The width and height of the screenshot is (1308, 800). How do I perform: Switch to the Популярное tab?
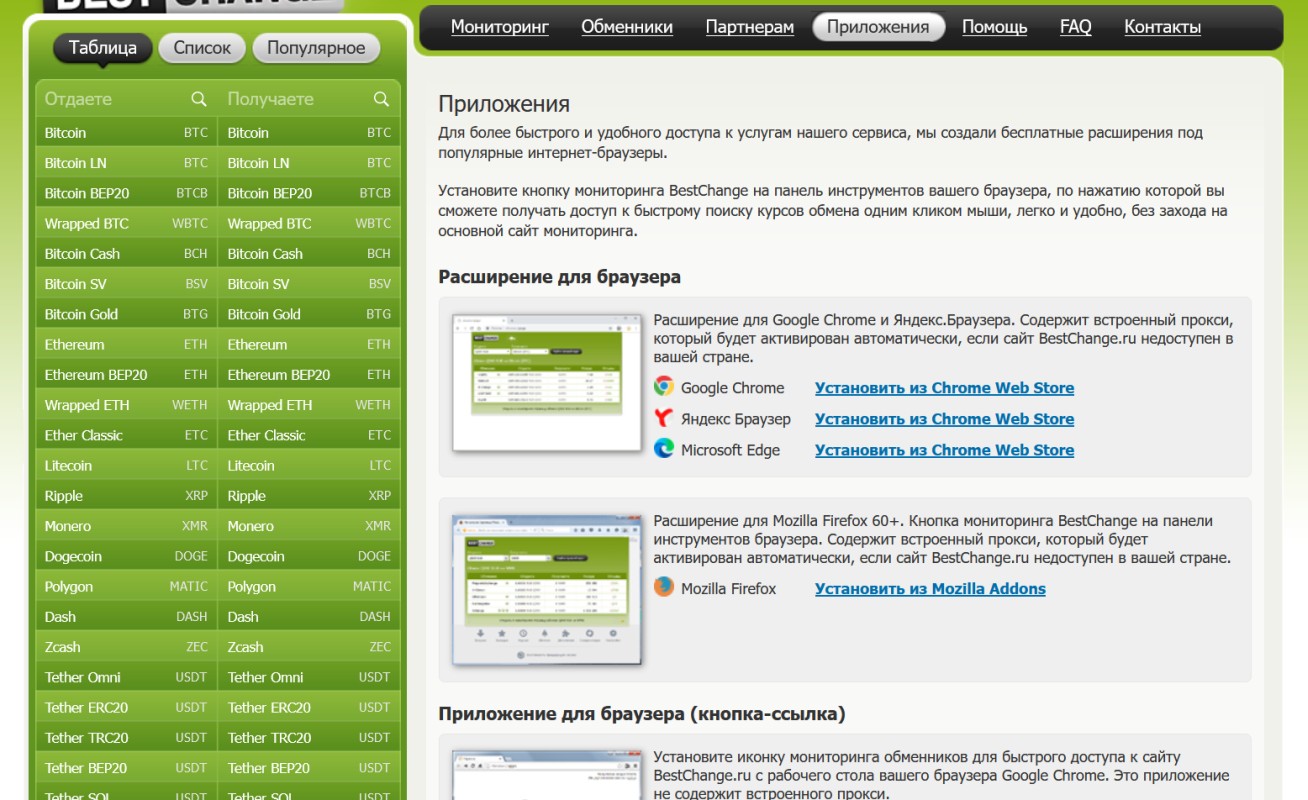point(316,47)
